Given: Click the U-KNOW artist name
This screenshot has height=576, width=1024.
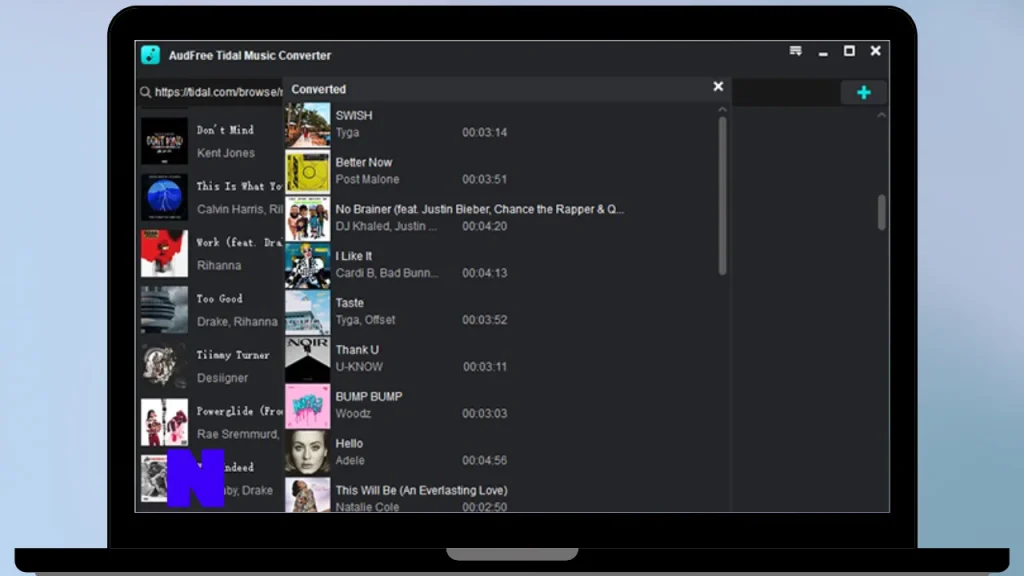Looking at the screenshot, I should pyautogui.click(x=359, y=367).
